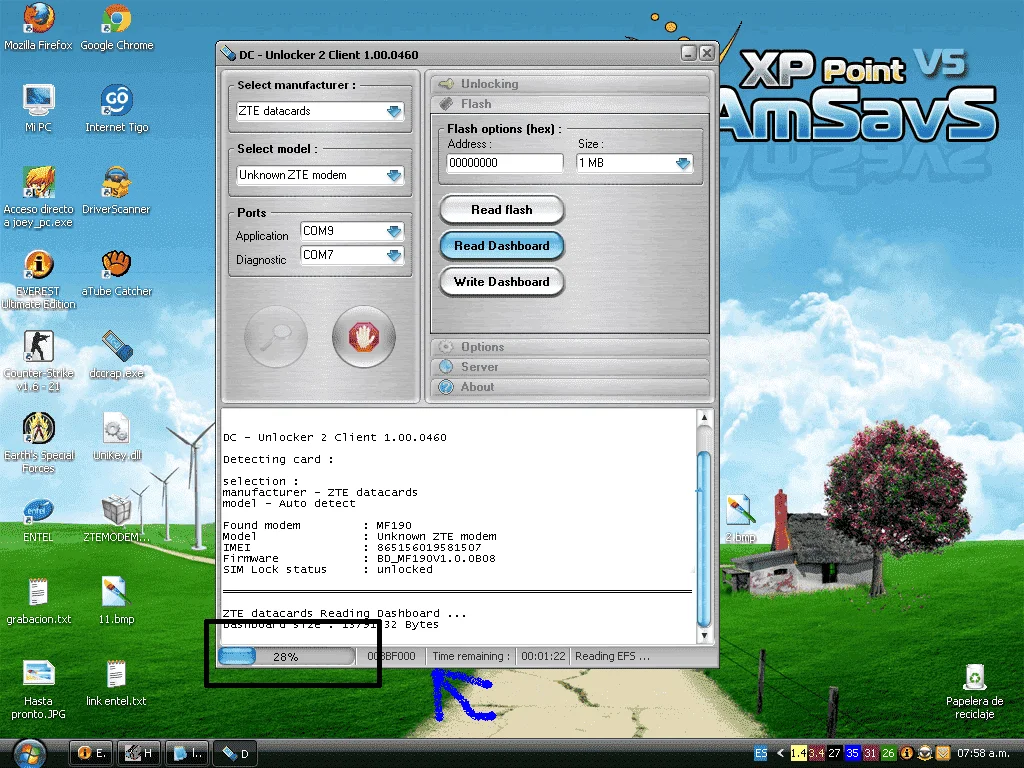The width and height of the screenshot is (1024, 768).
Task: Click the IMEI value 865156019581507
Action: 429,547
